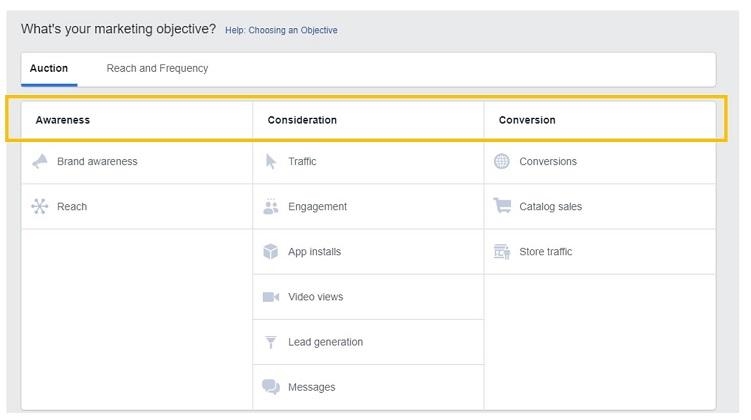Screen dimensions: 751x420
Task: Click the Consideration column header
Action: (302, 120)
